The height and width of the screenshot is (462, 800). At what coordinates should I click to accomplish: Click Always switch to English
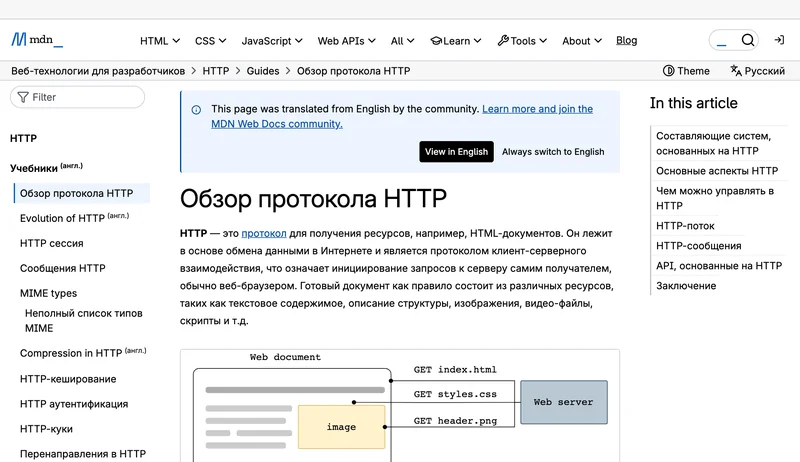[553, 151]
